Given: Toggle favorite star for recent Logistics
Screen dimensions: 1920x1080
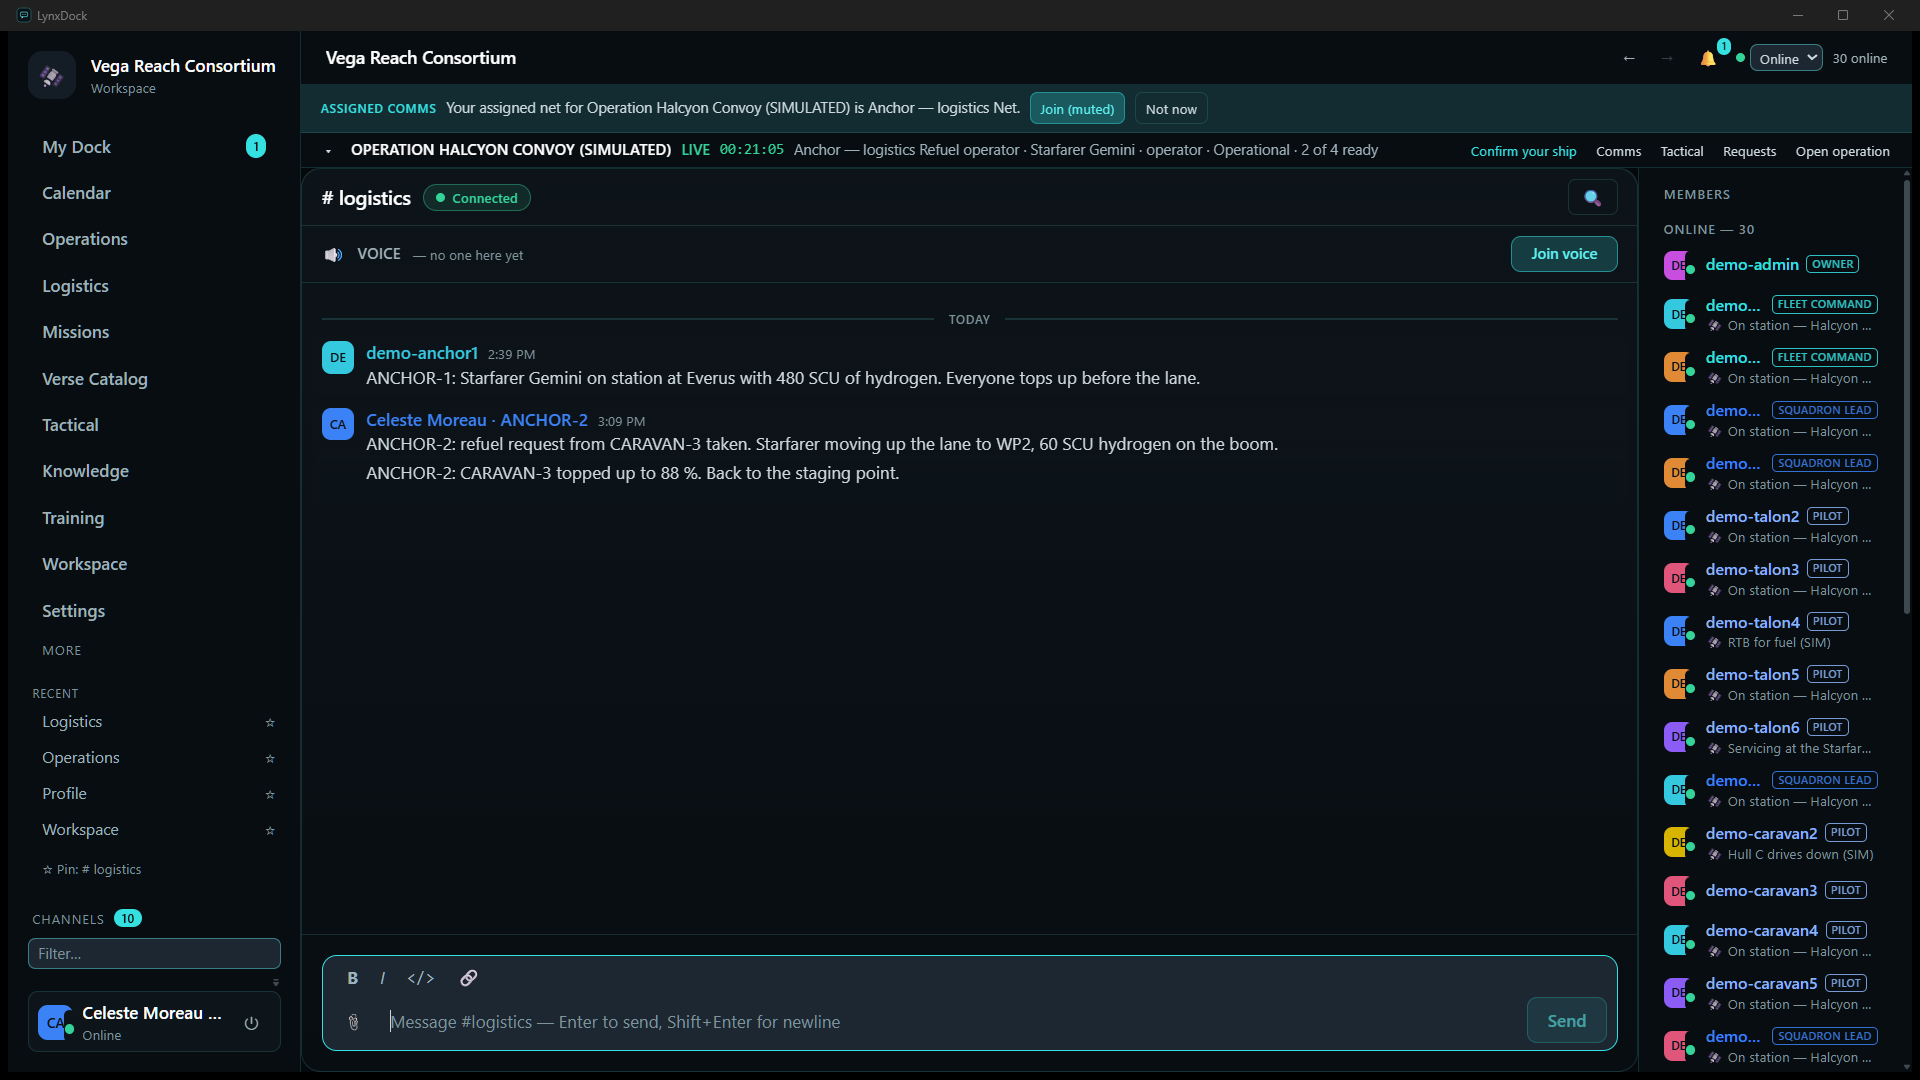Looking at the screenshot, I should tap(270, 722).
